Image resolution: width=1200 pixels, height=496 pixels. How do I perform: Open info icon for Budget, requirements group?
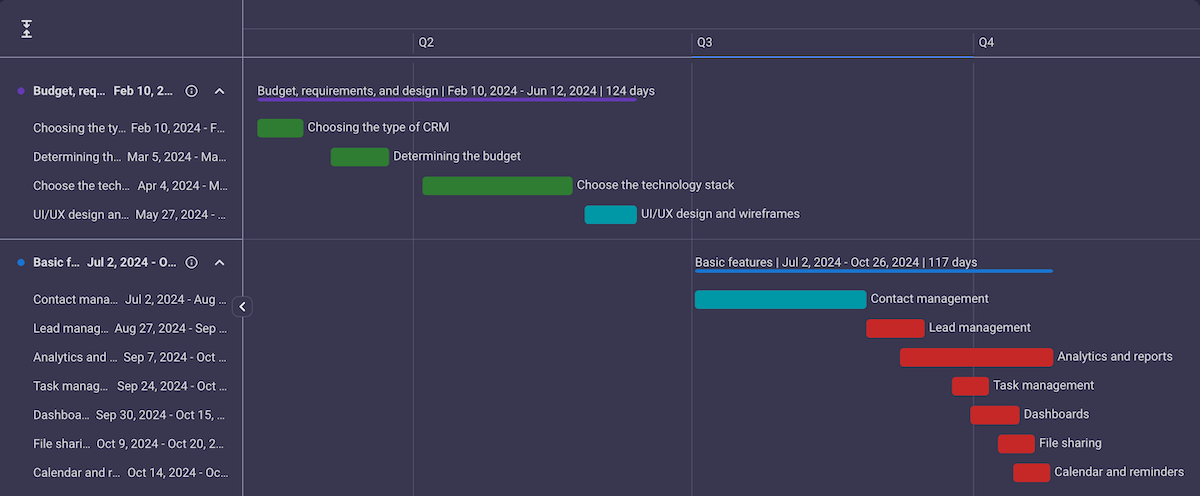tap(192, 91)
